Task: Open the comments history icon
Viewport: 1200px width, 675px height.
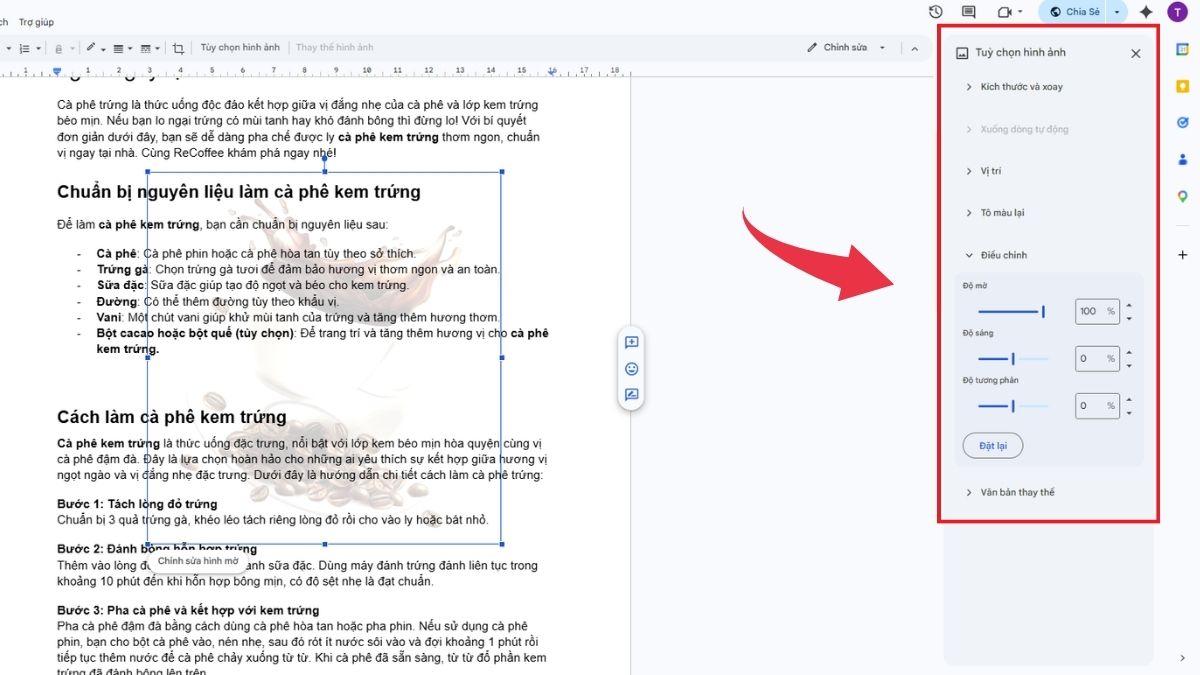Action: click(969, 12)
